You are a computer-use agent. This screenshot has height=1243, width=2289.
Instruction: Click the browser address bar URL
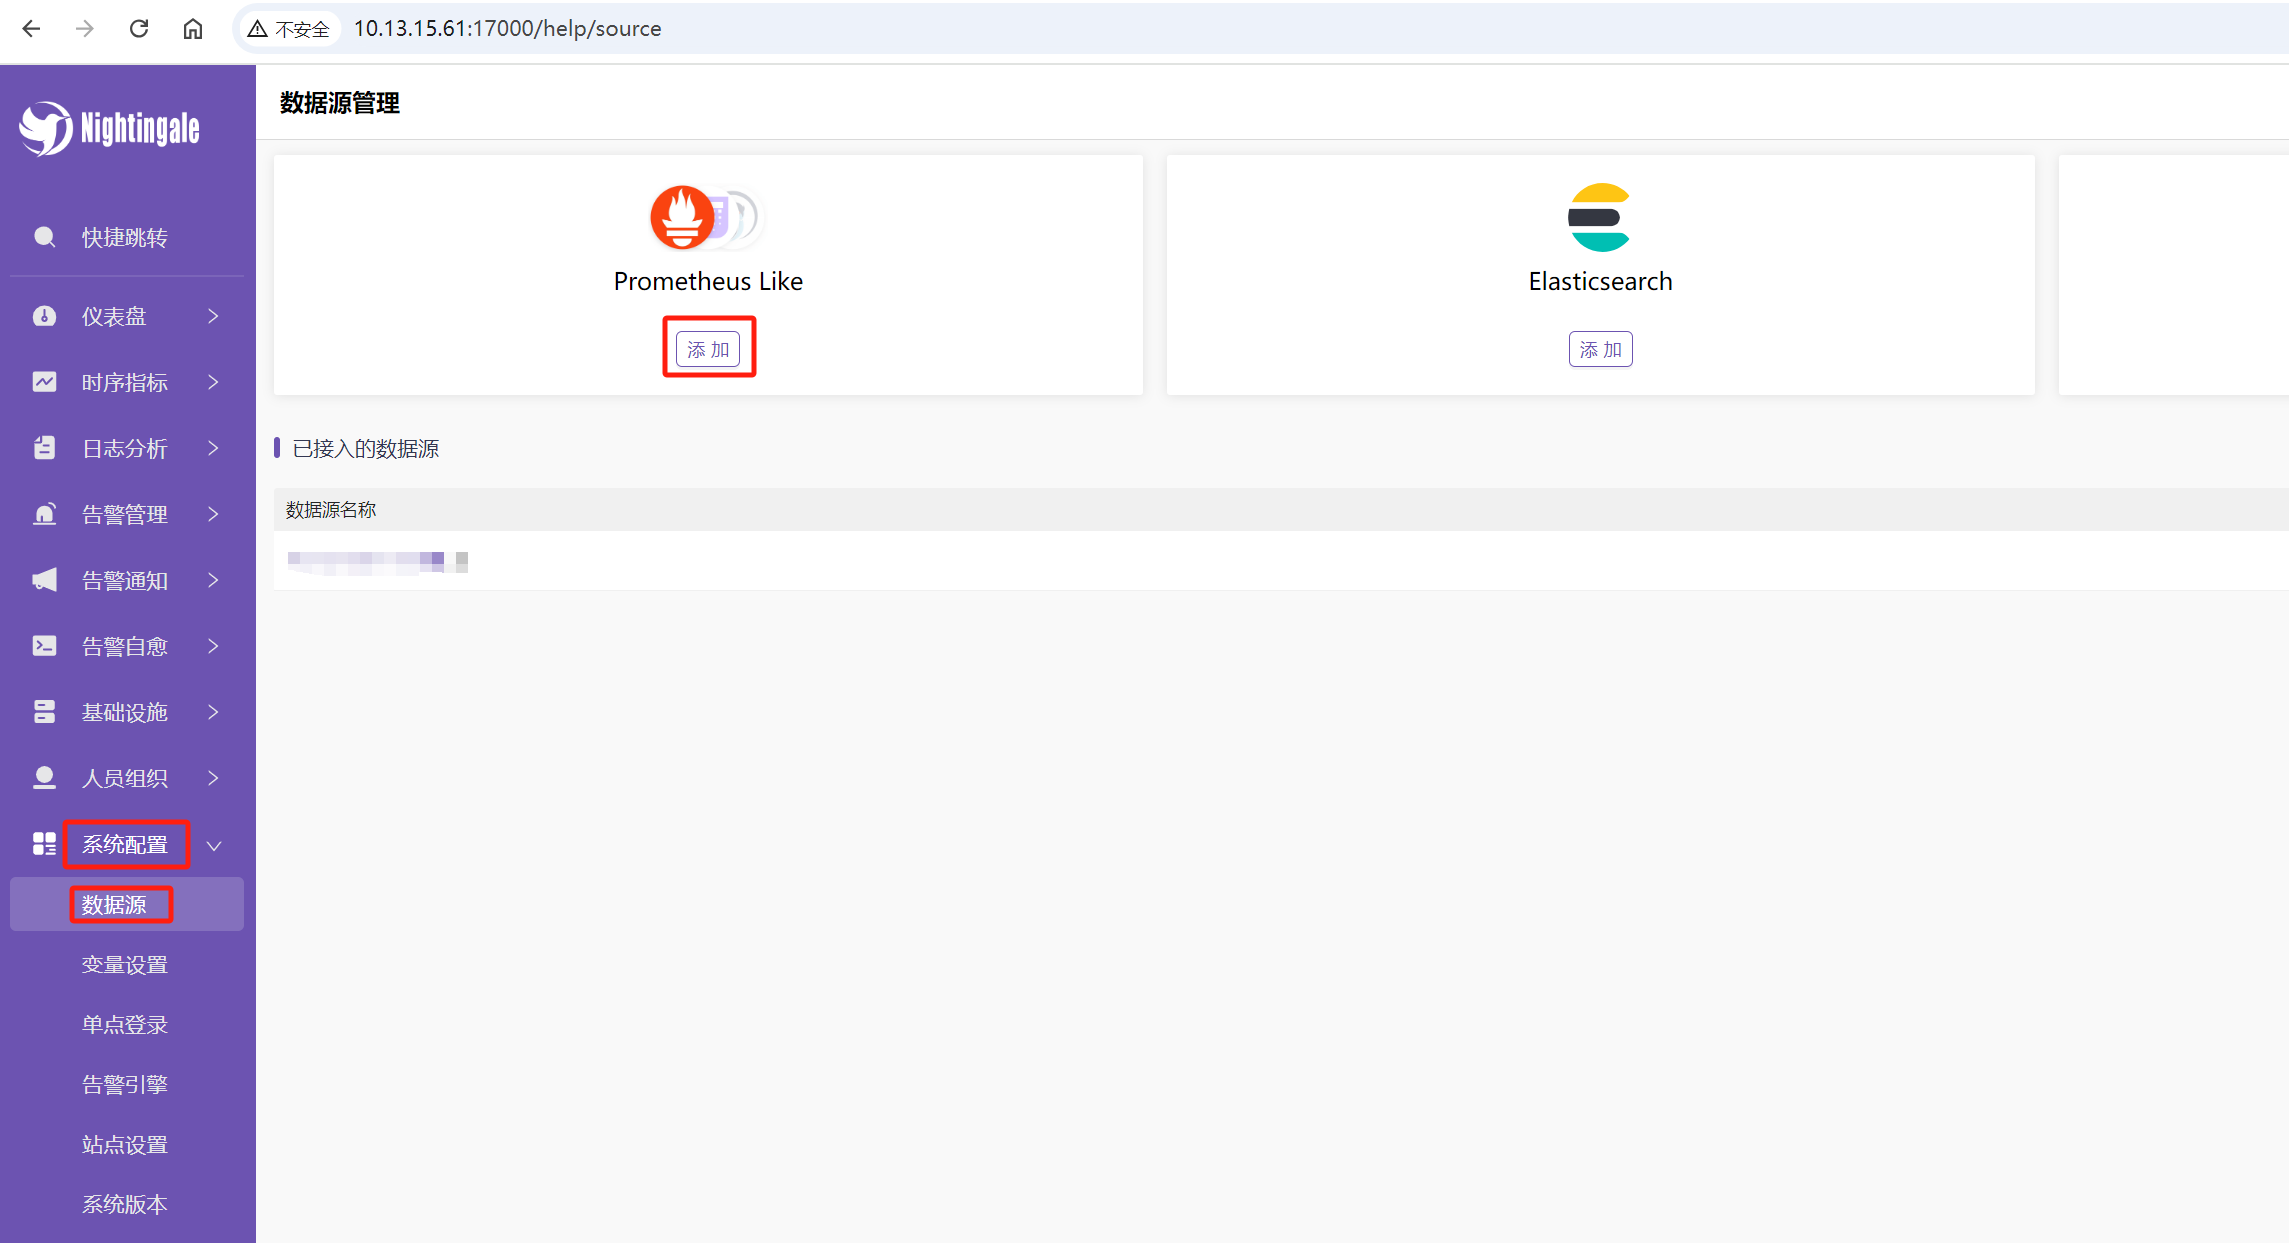coord(507,29)
